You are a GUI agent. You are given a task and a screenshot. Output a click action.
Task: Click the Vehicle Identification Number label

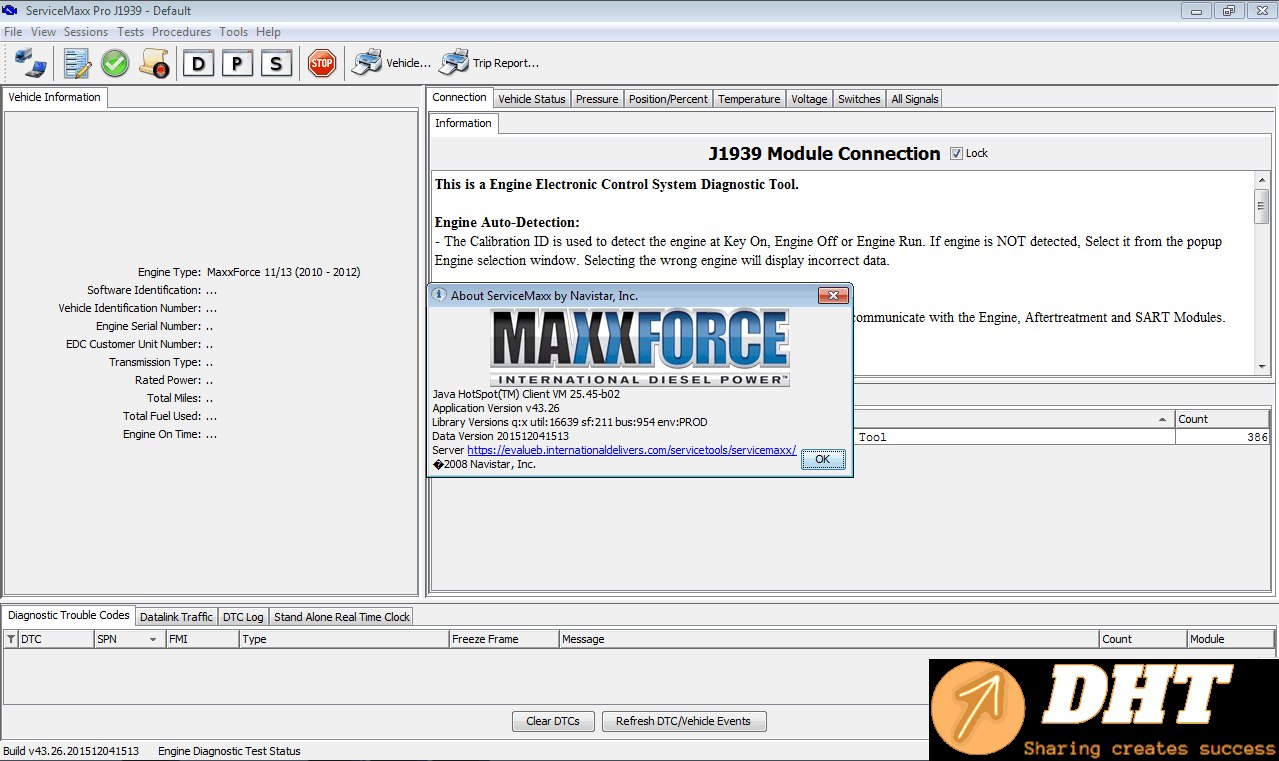(130, 308)
